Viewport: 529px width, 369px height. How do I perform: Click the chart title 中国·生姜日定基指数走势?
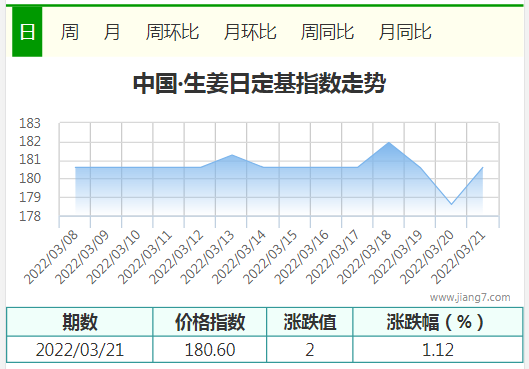coord(259,83)
